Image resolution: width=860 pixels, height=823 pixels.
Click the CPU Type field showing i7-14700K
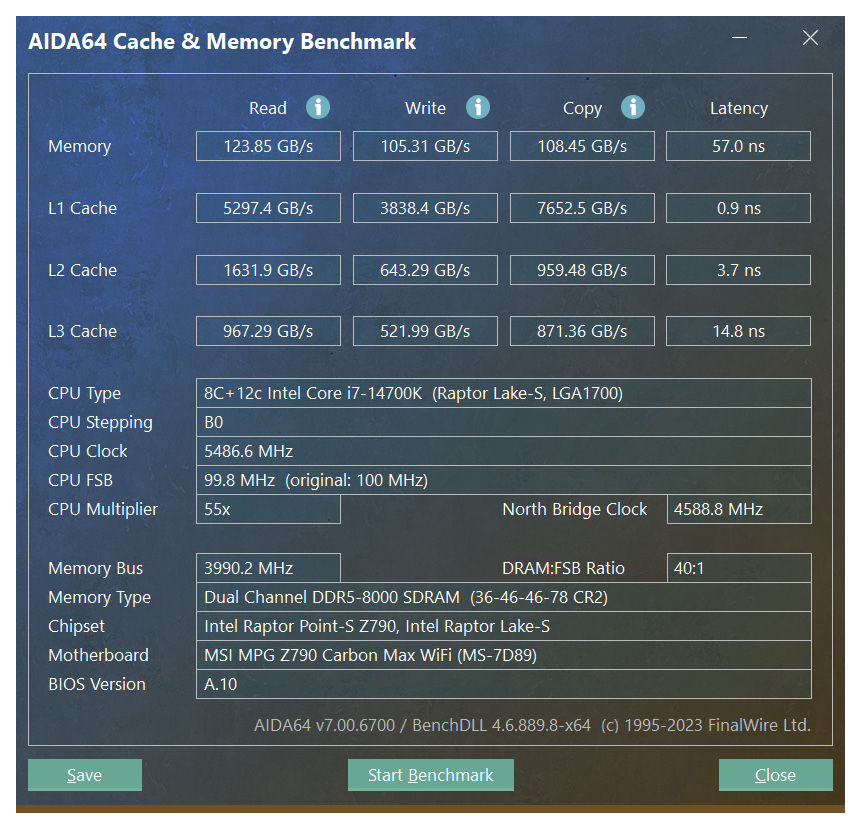(503, 393)
